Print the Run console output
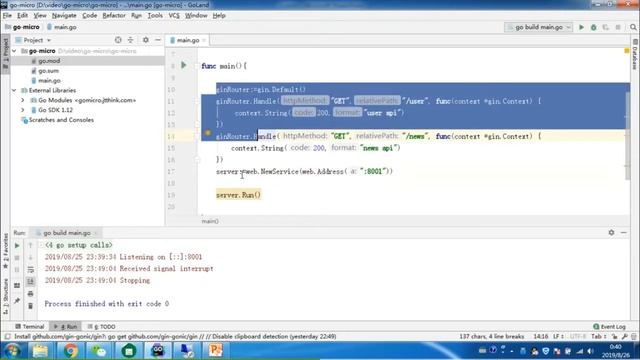 (30, 293)
